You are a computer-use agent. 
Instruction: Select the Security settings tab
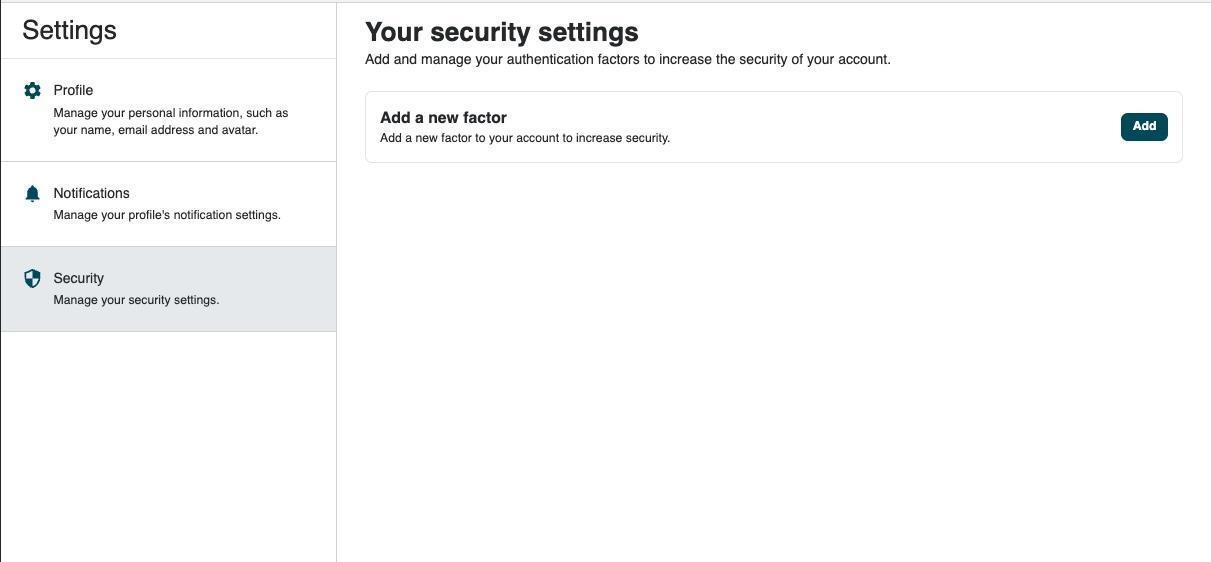pyautogui.click(x=168, y=289)
